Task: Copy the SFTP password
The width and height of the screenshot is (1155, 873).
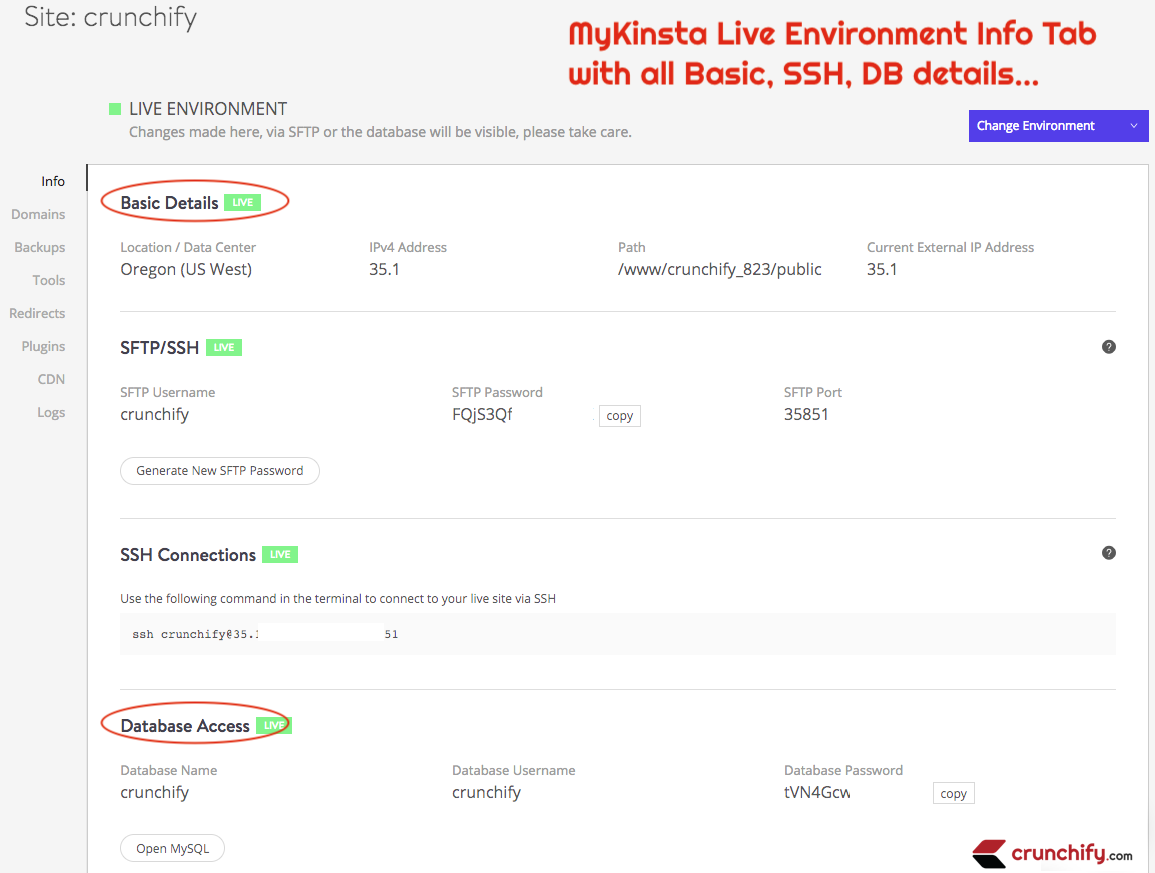Action: pos(619,416)
